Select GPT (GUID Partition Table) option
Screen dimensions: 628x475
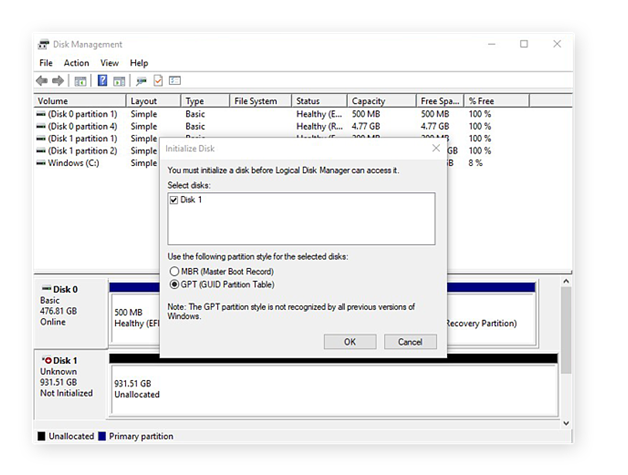point(175,284)
